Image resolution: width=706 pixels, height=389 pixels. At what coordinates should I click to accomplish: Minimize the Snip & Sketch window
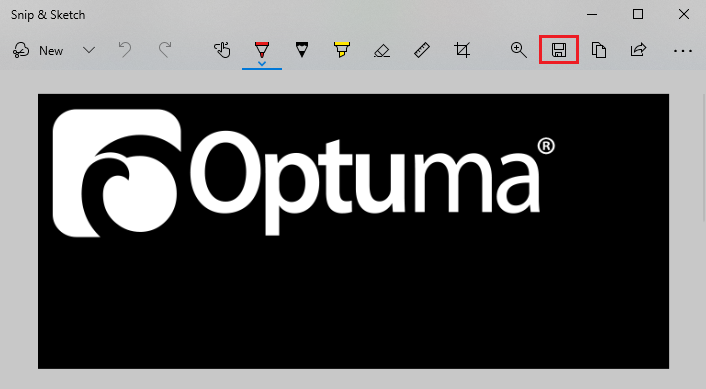pos(592,14)
